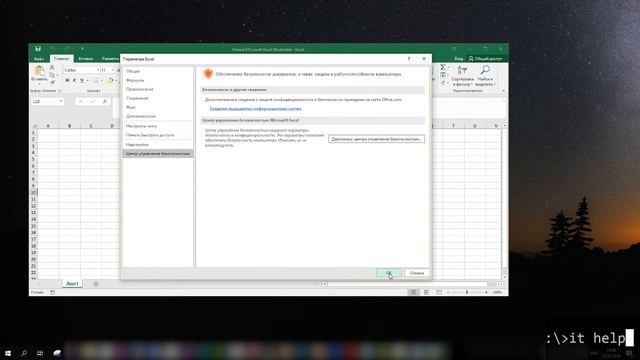Open the Font size dropdown
The width and height of the screenshot is (640, 360).
pyautogui.click(x=113, y=70)
